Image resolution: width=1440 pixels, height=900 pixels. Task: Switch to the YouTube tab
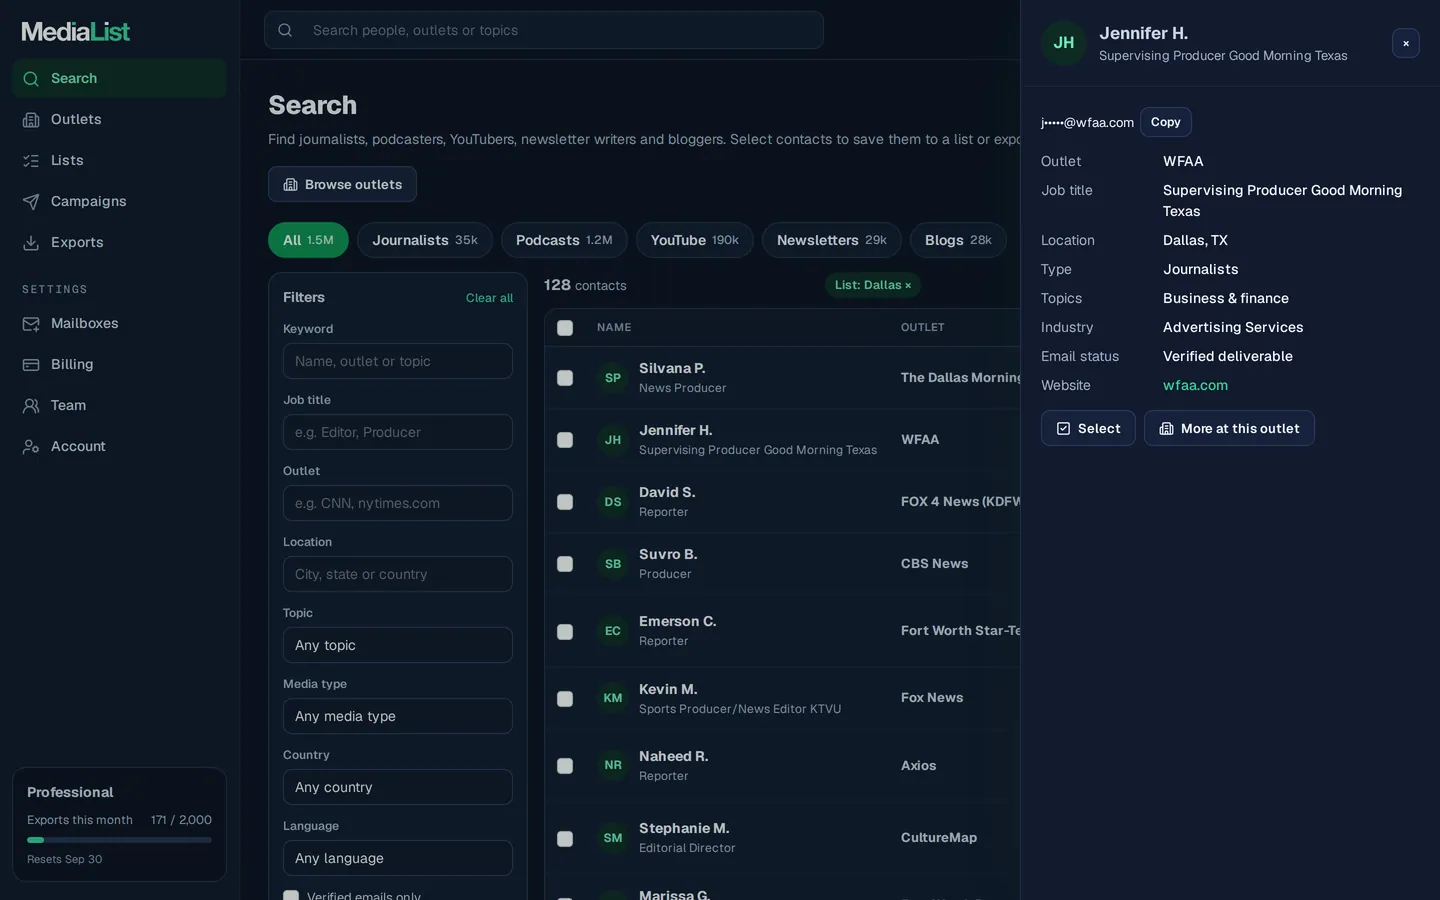(x=695, y=240)
